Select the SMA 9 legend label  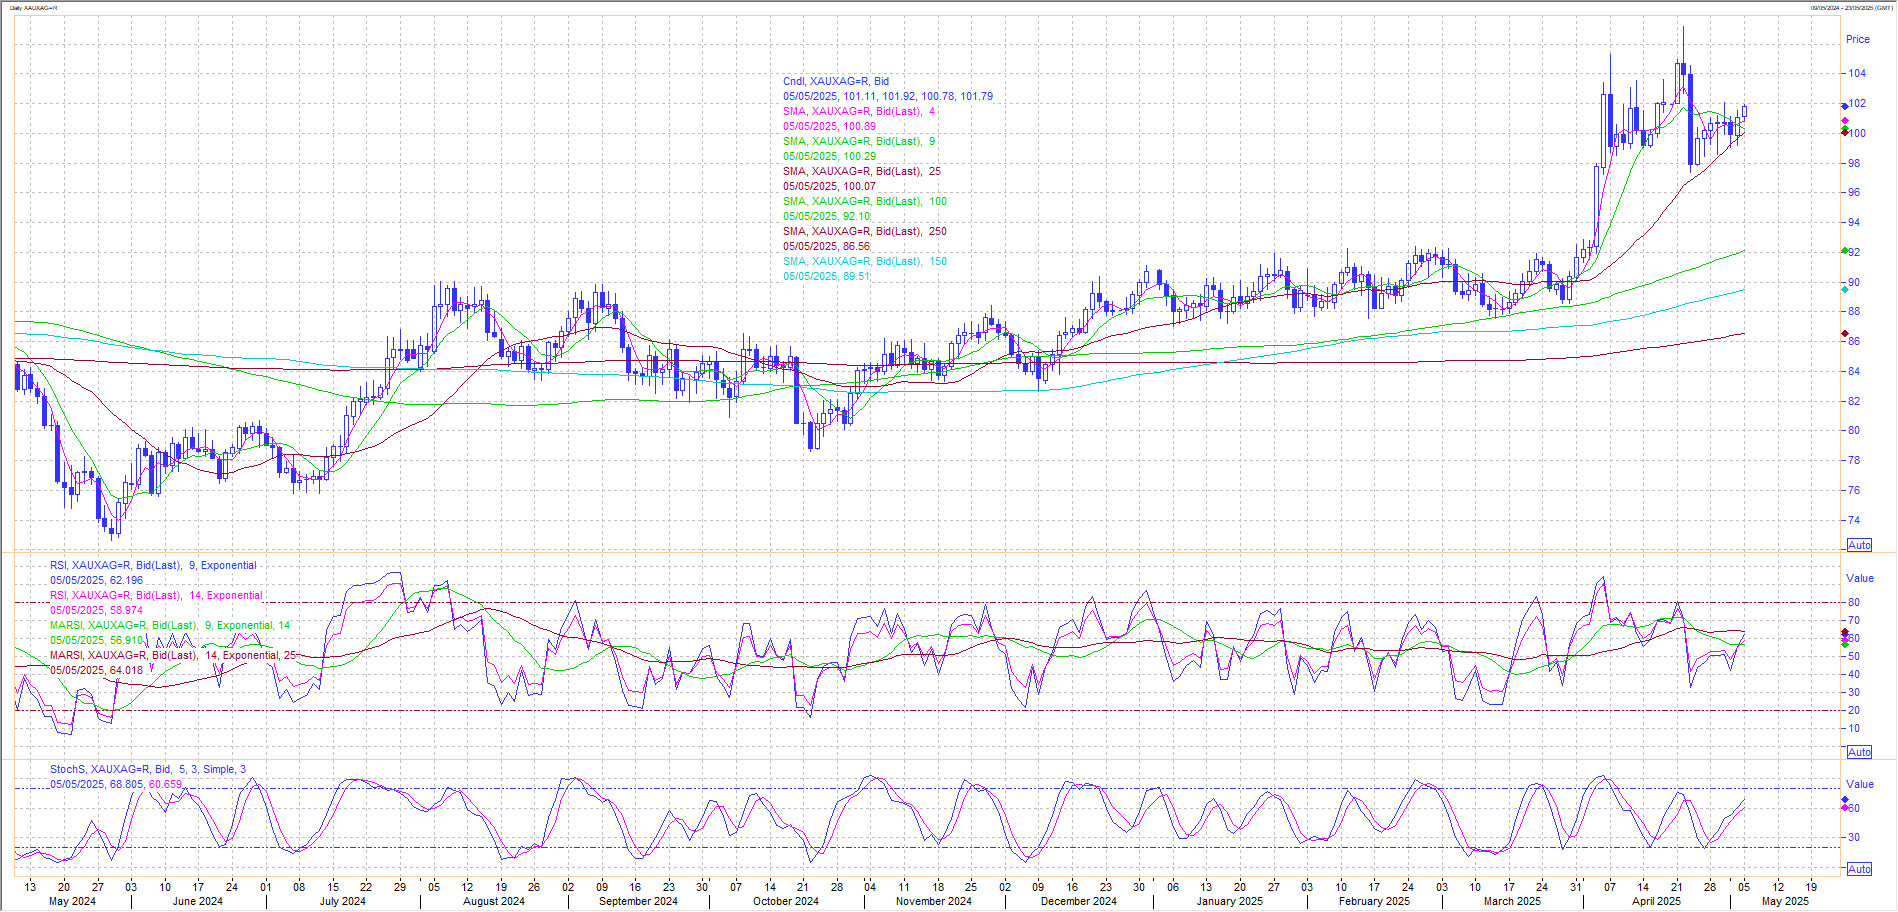click(x=859, y=141)
